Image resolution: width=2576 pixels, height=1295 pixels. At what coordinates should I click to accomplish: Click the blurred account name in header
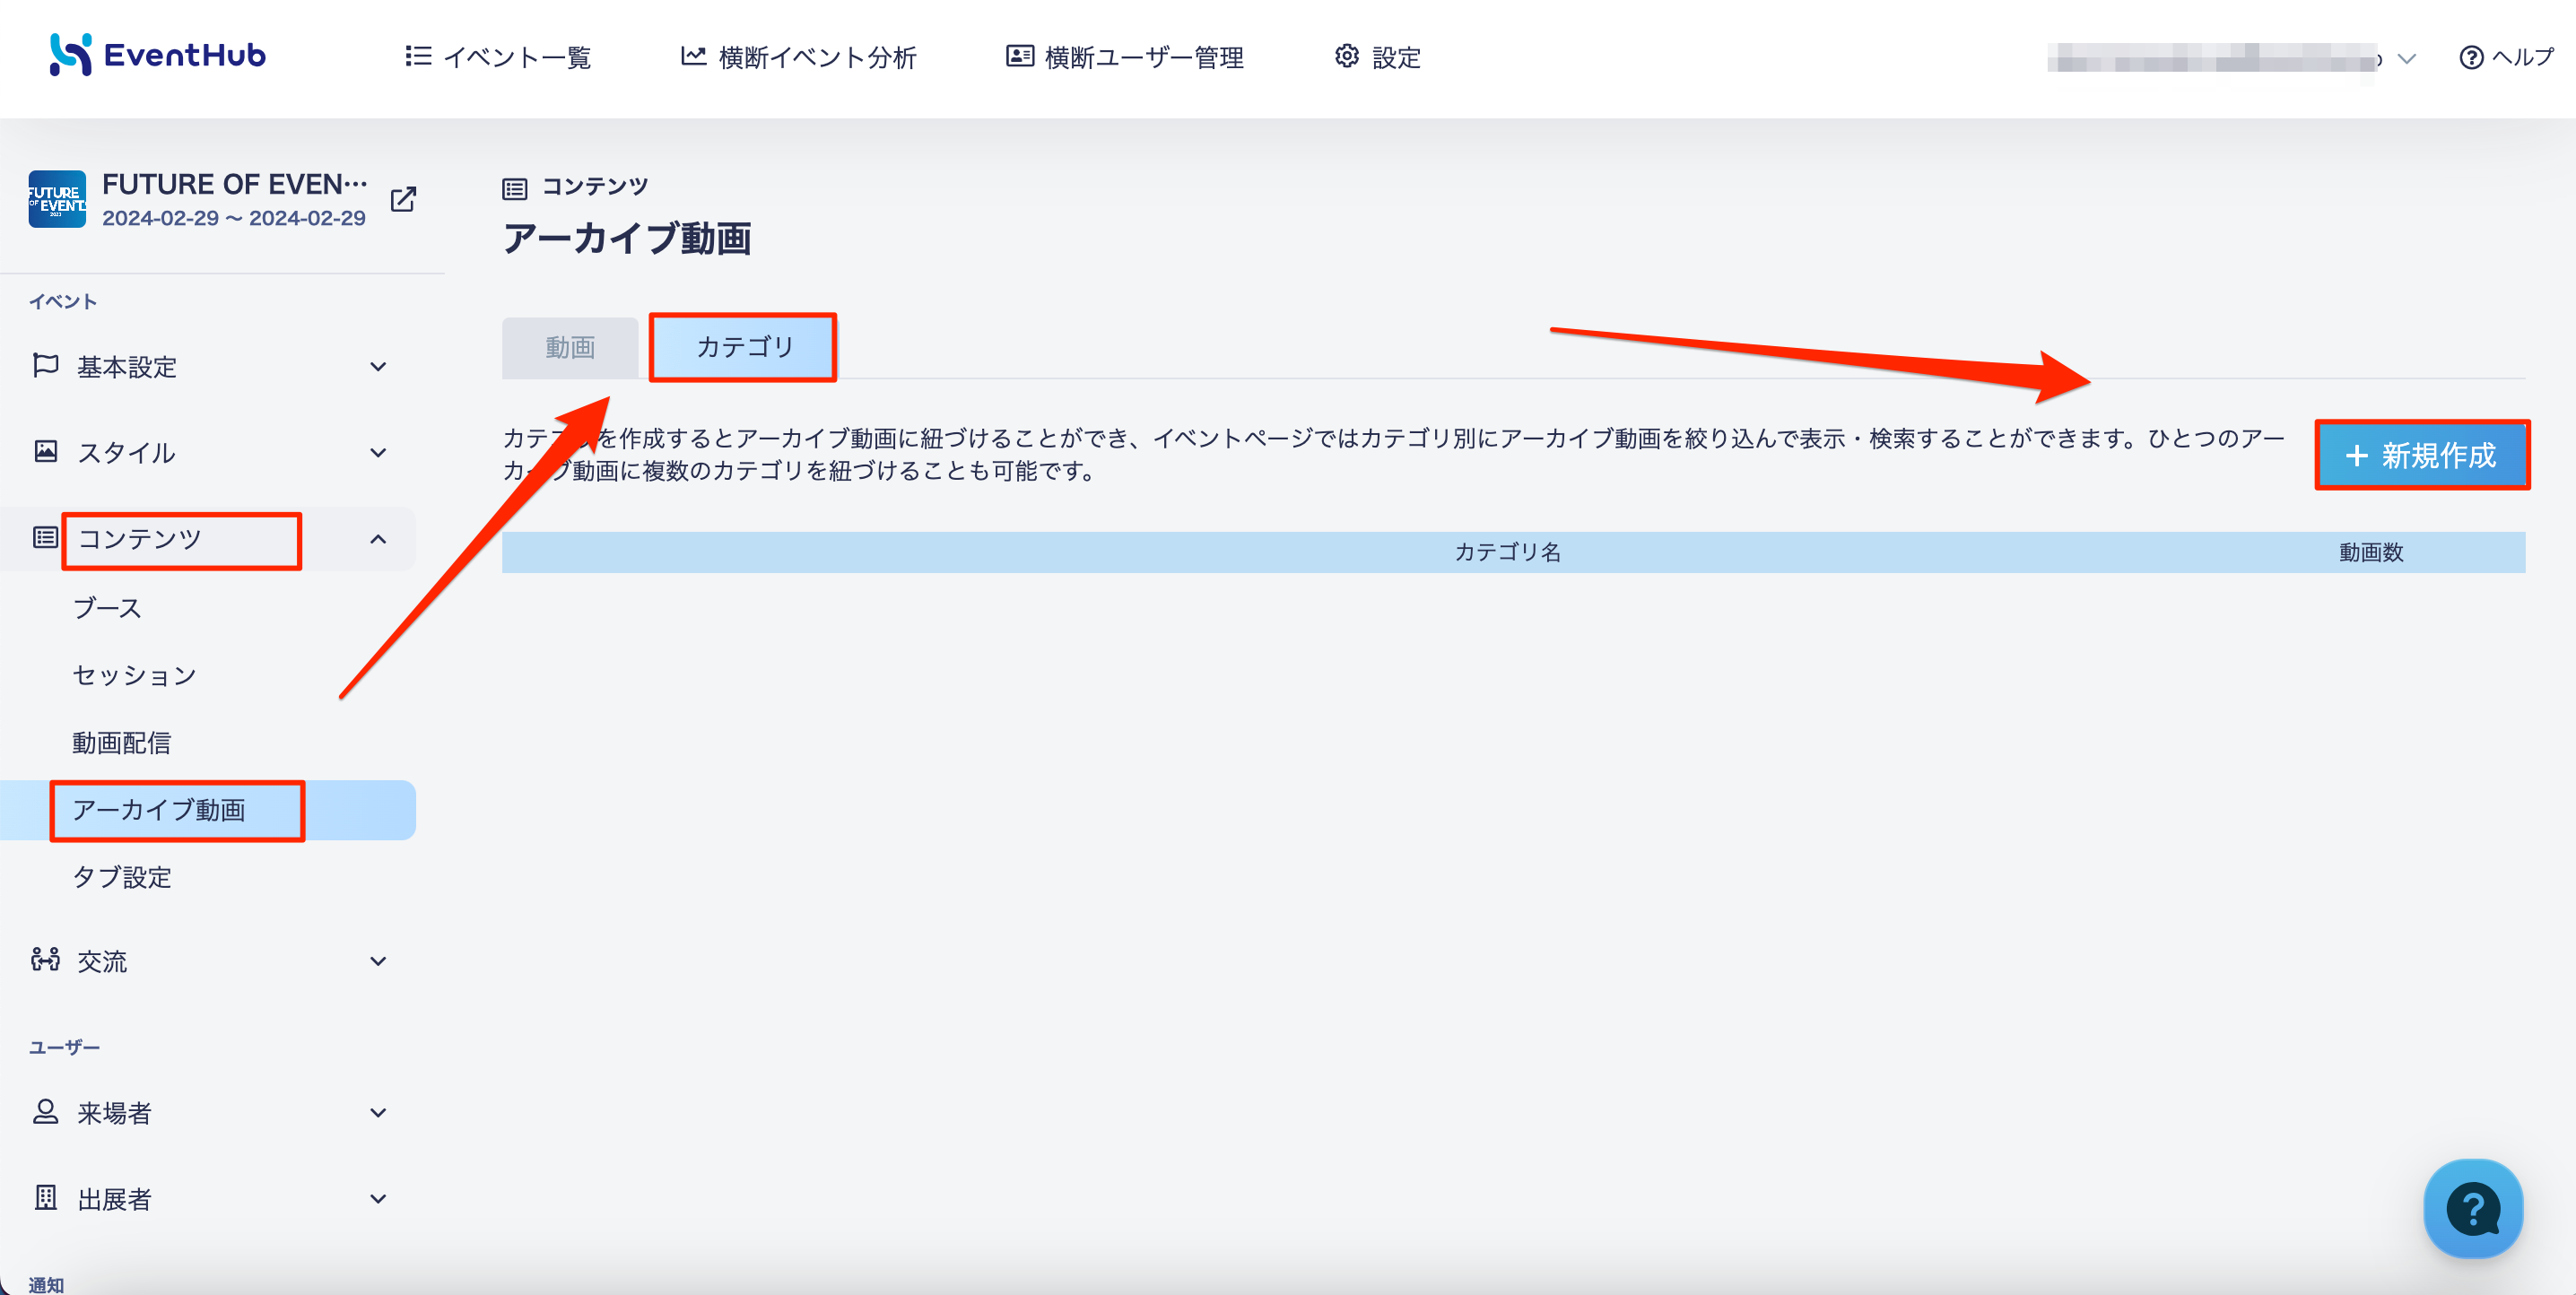click(2214, 58)
